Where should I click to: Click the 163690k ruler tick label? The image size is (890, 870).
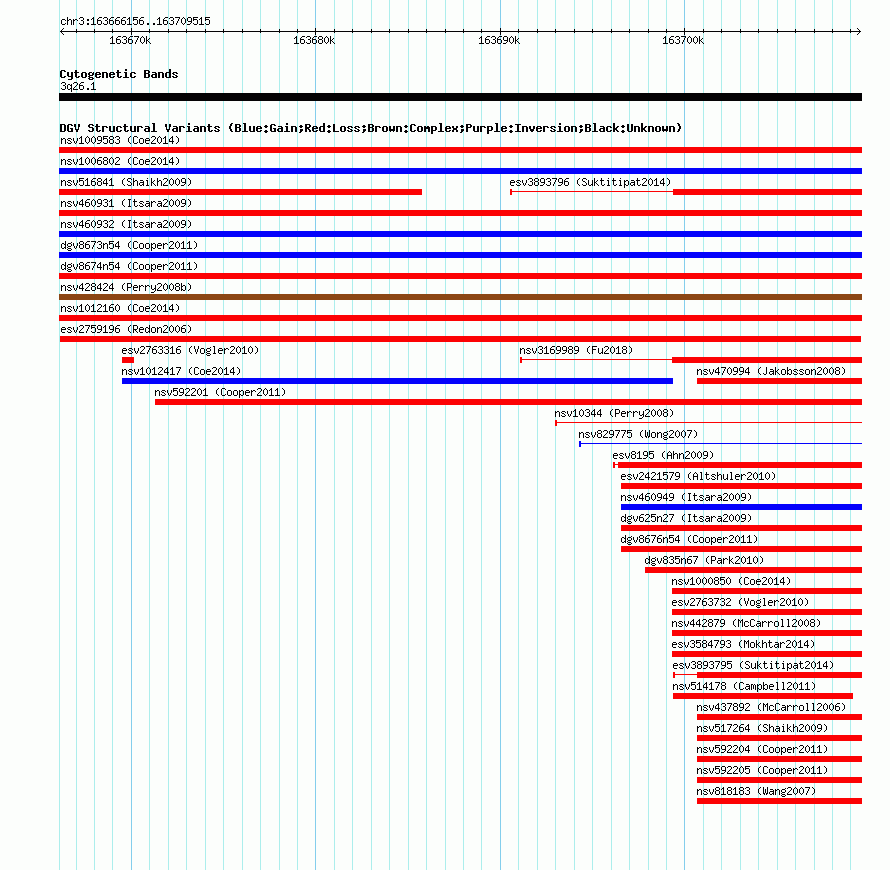(x=499, y=40)
